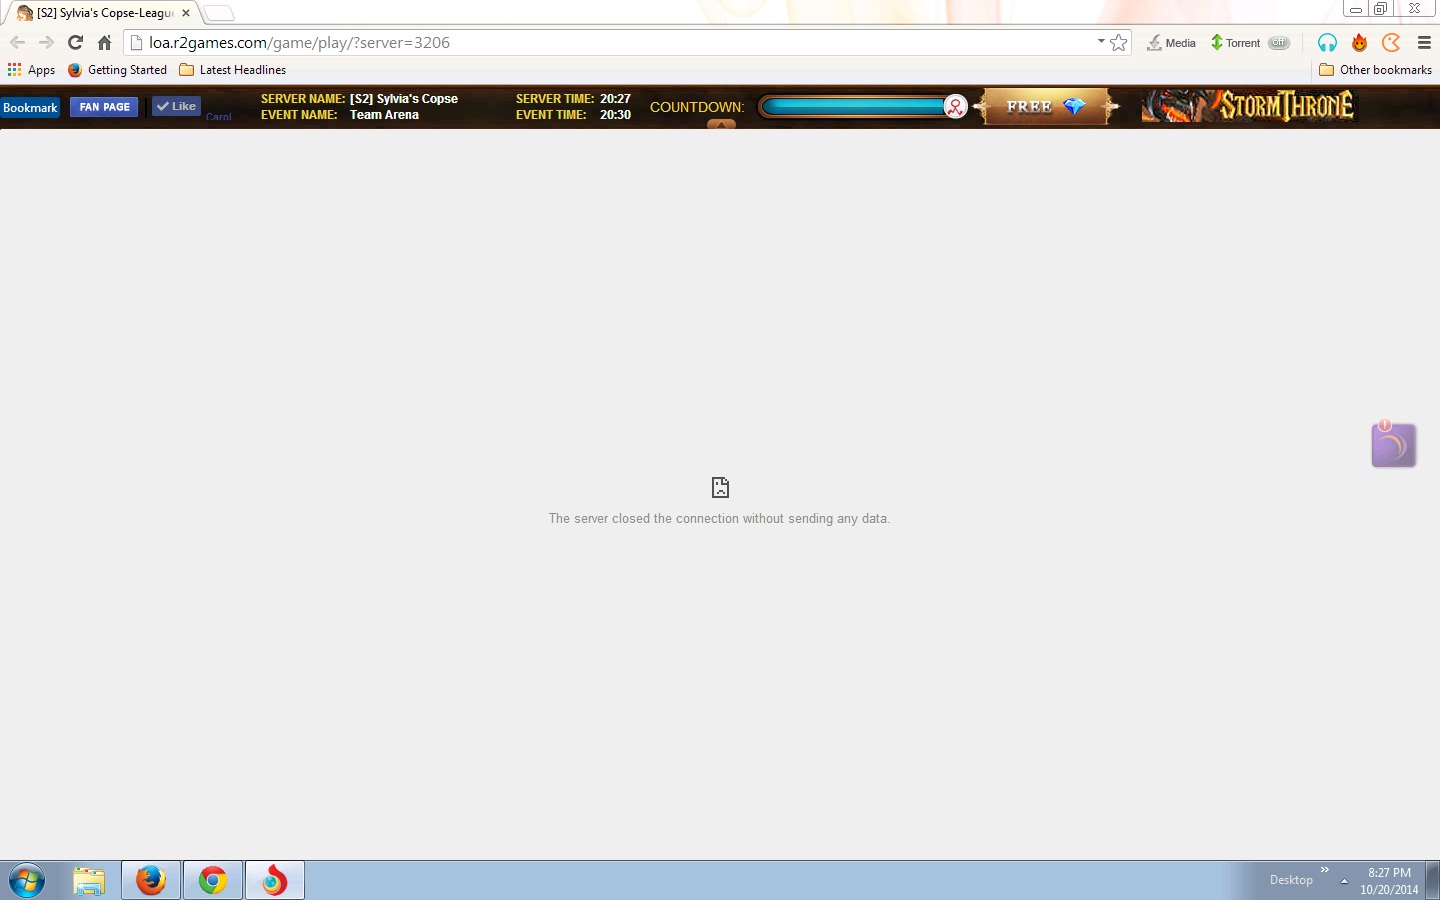This screenshot has height=900, width=1440.
Task: Bookmark this page with the star icon
Action: click(x=1119, y=43)
